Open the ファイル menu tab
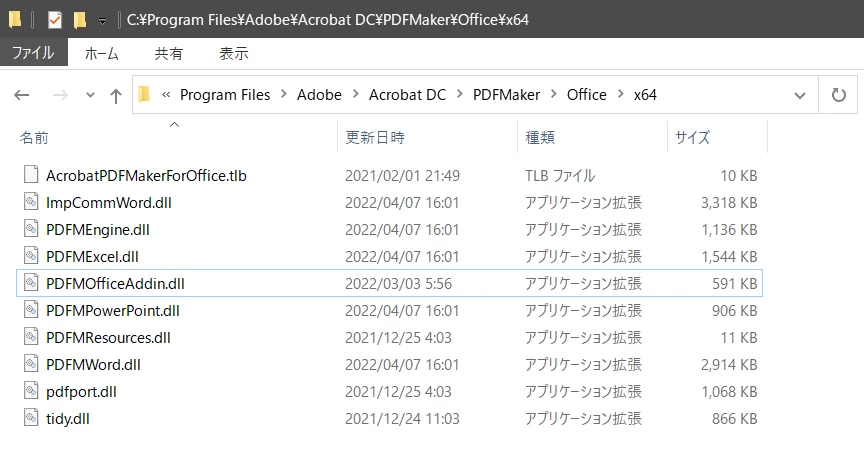 34,53
